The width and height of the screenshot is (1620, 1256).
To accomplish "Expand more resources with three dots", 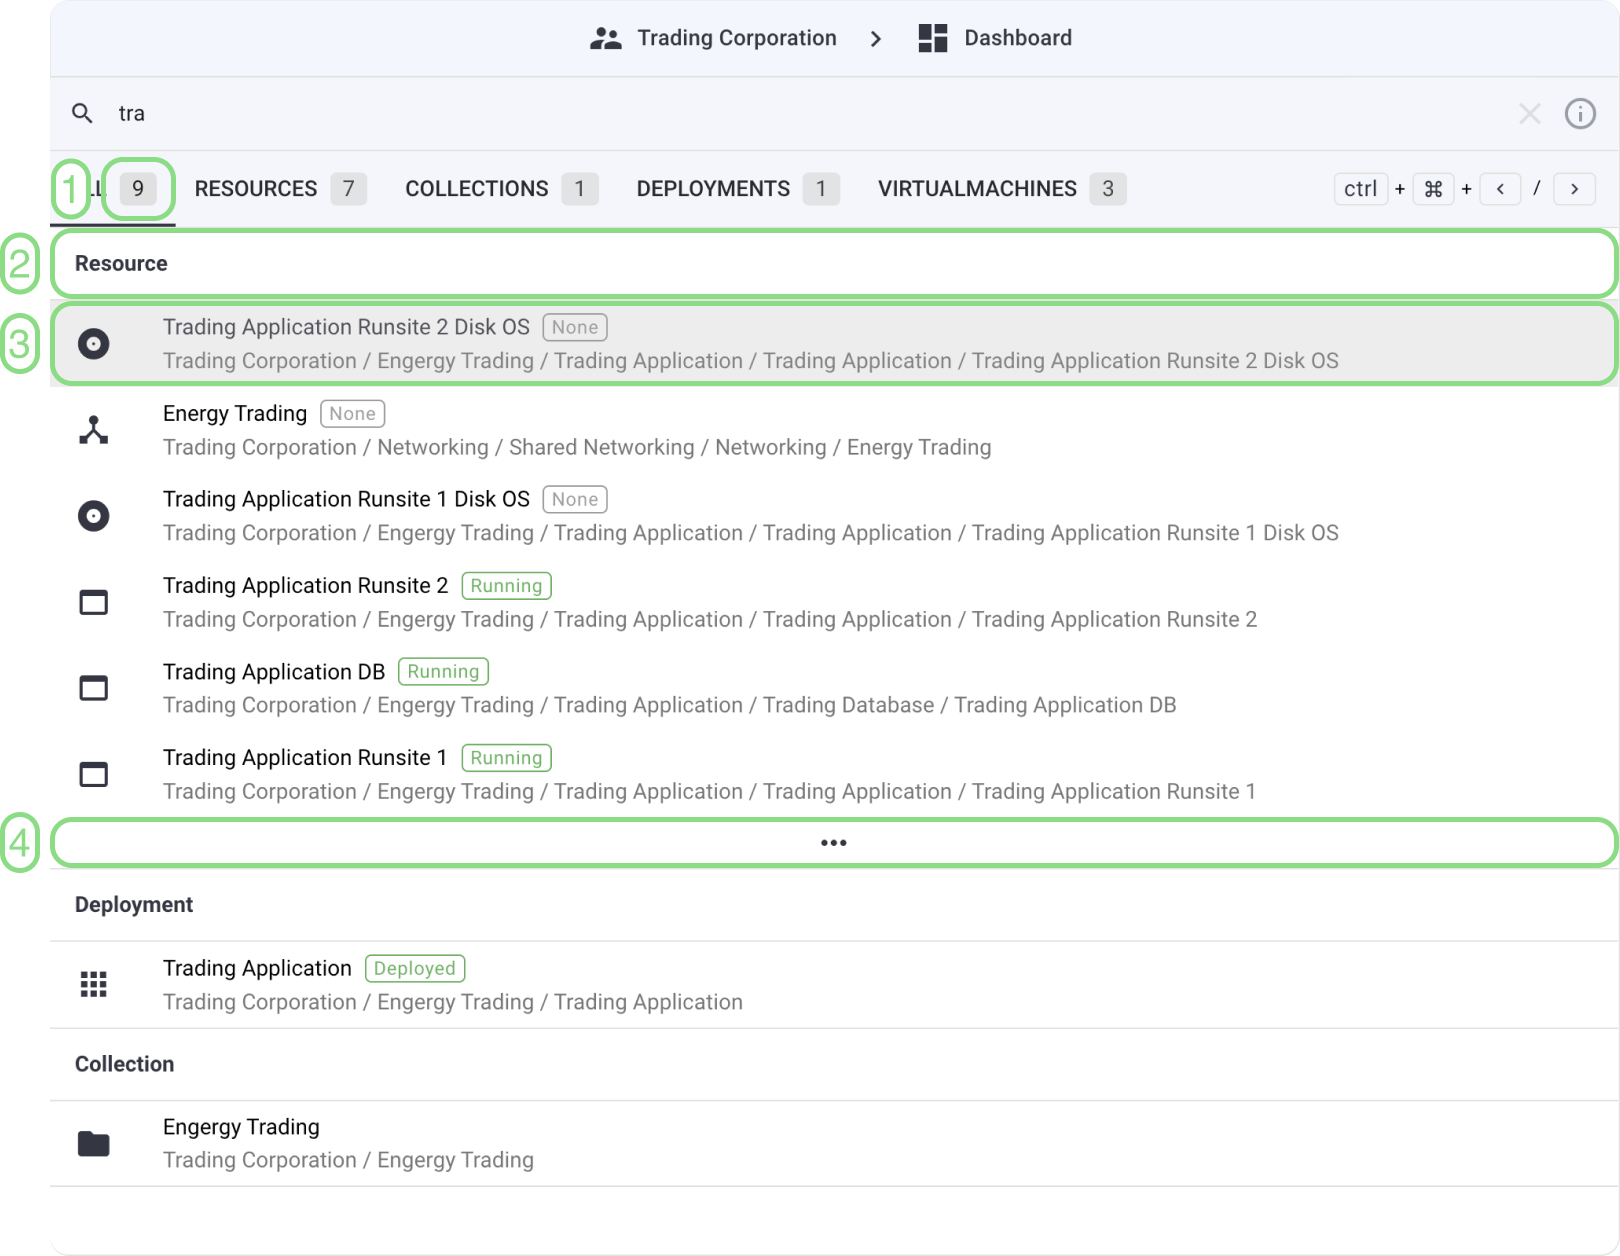I will pos(833,843).
